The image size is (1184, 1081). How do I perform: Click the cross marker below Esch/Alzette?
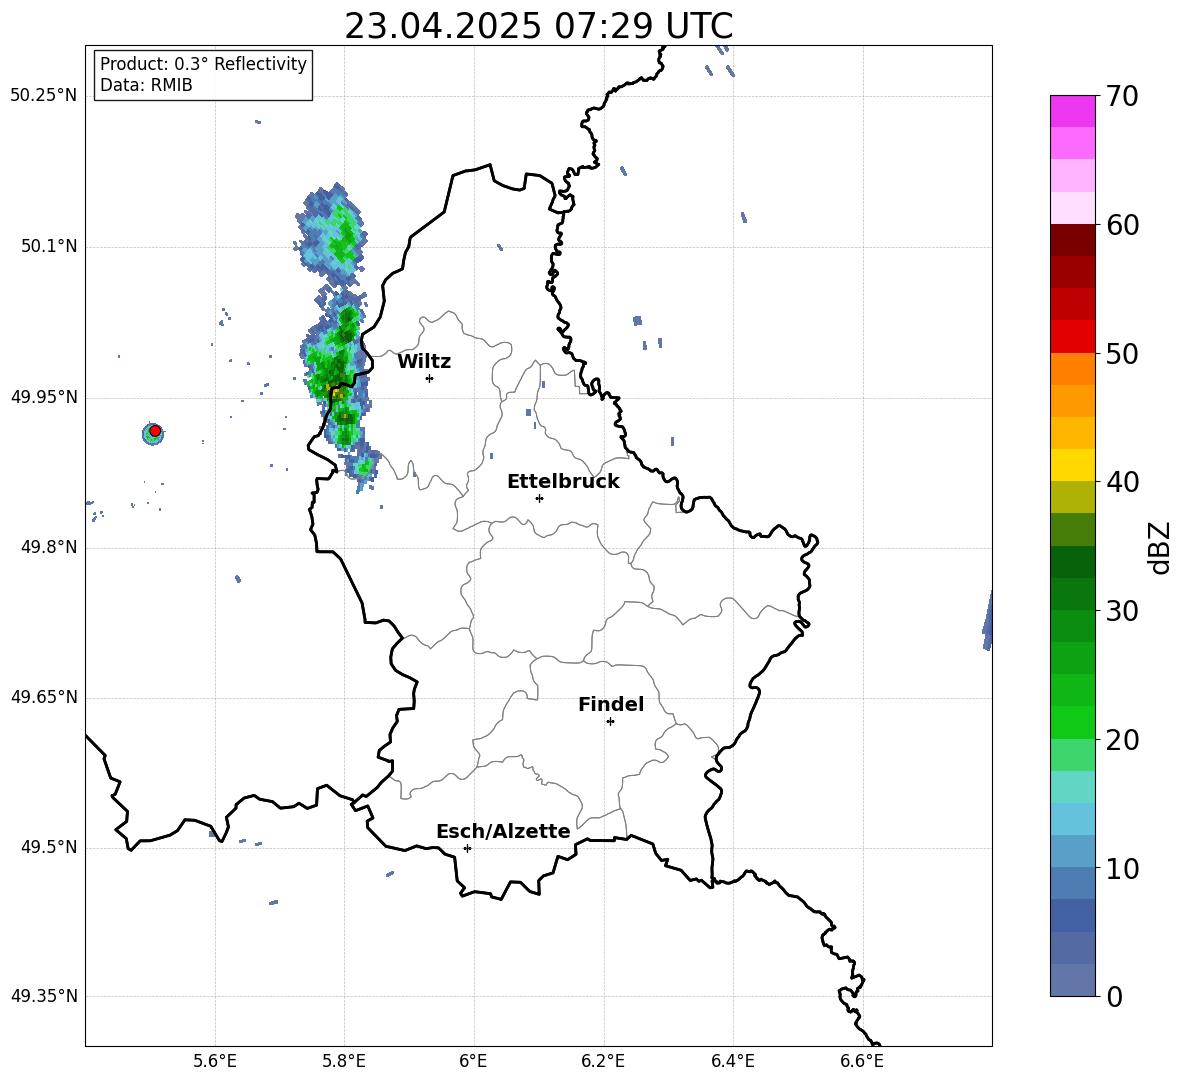pos(467,848)
